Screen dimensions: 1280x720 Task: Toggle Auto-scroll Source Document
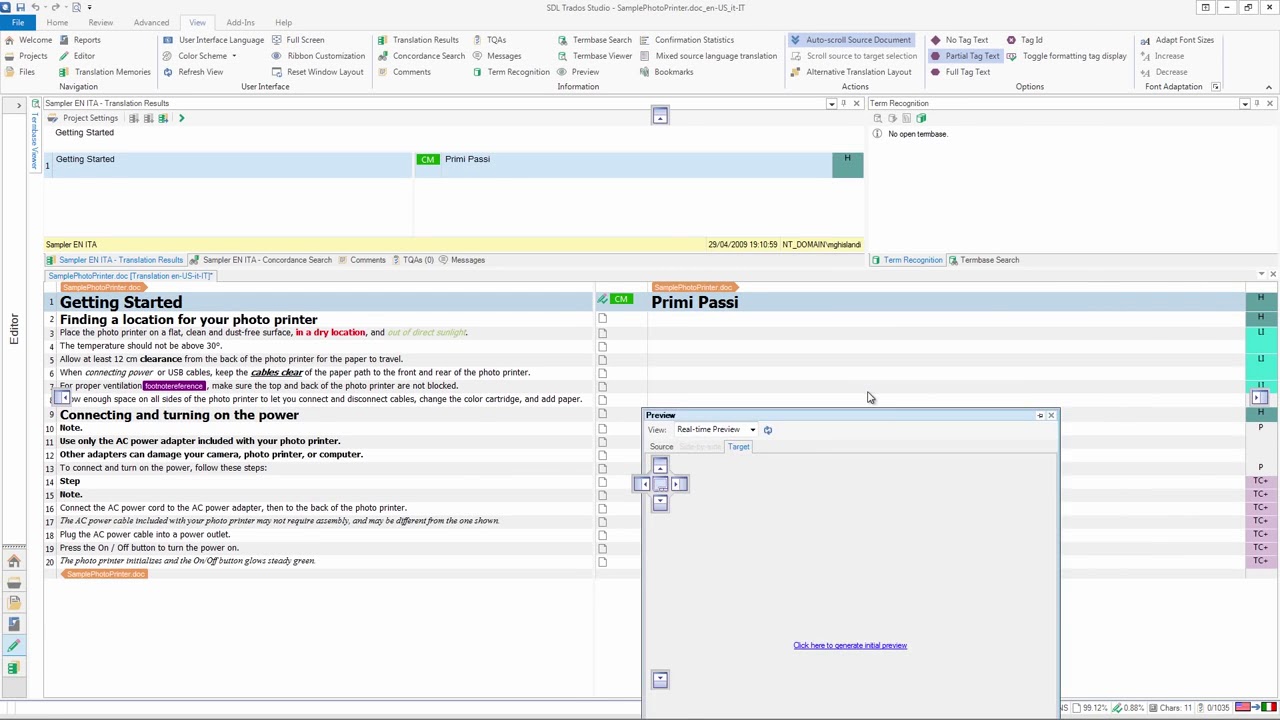[x=851, y=40]
